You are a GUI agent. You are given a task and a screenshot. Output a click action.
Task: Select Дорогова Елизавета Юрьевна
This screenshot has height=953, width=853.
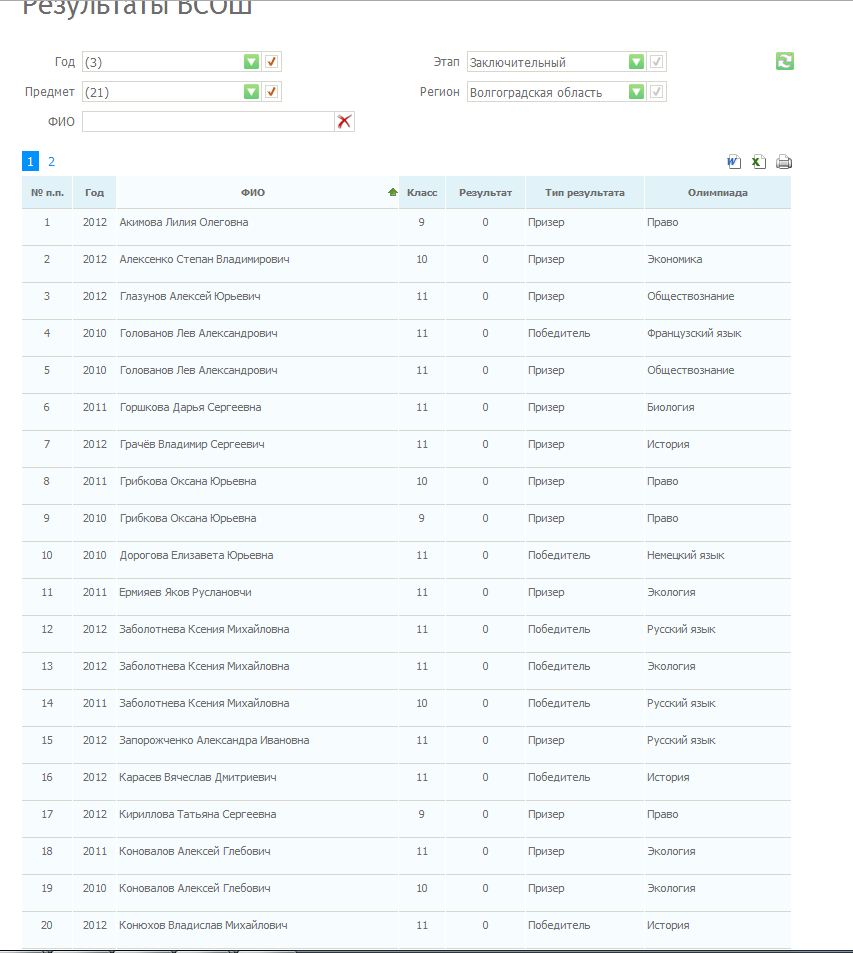click(196, 556)
